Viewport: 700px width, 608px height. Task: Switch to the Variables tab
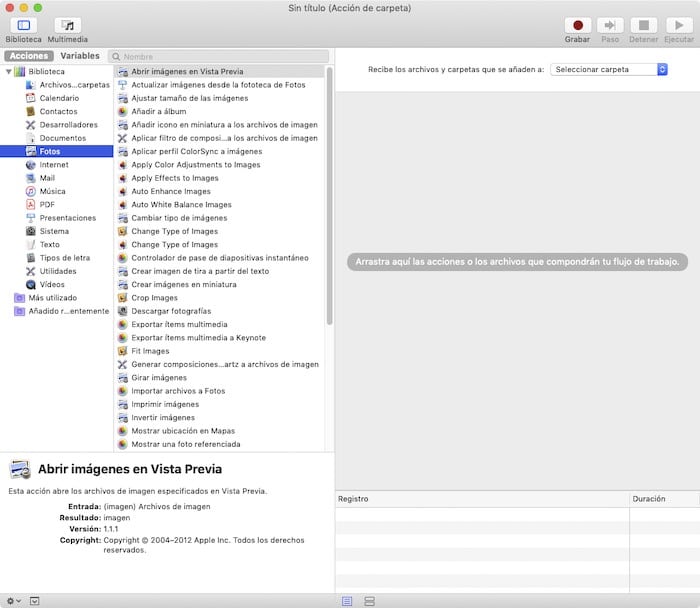80,57
